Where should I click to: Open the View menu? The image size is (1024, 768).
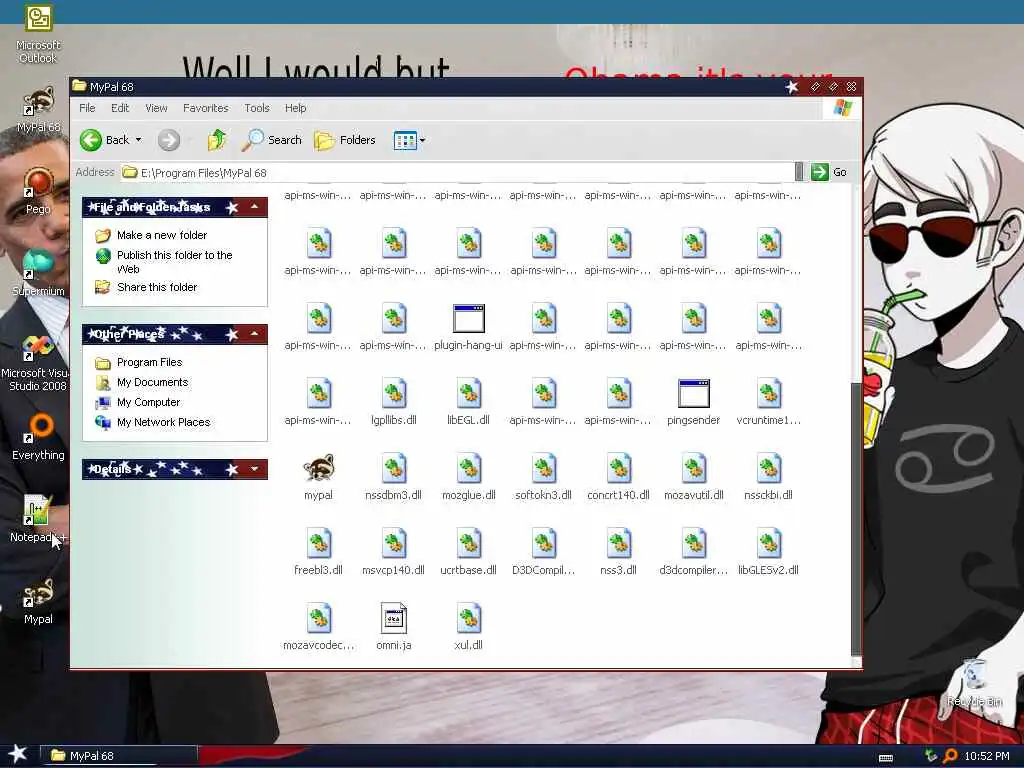click(x=156, y=108)
